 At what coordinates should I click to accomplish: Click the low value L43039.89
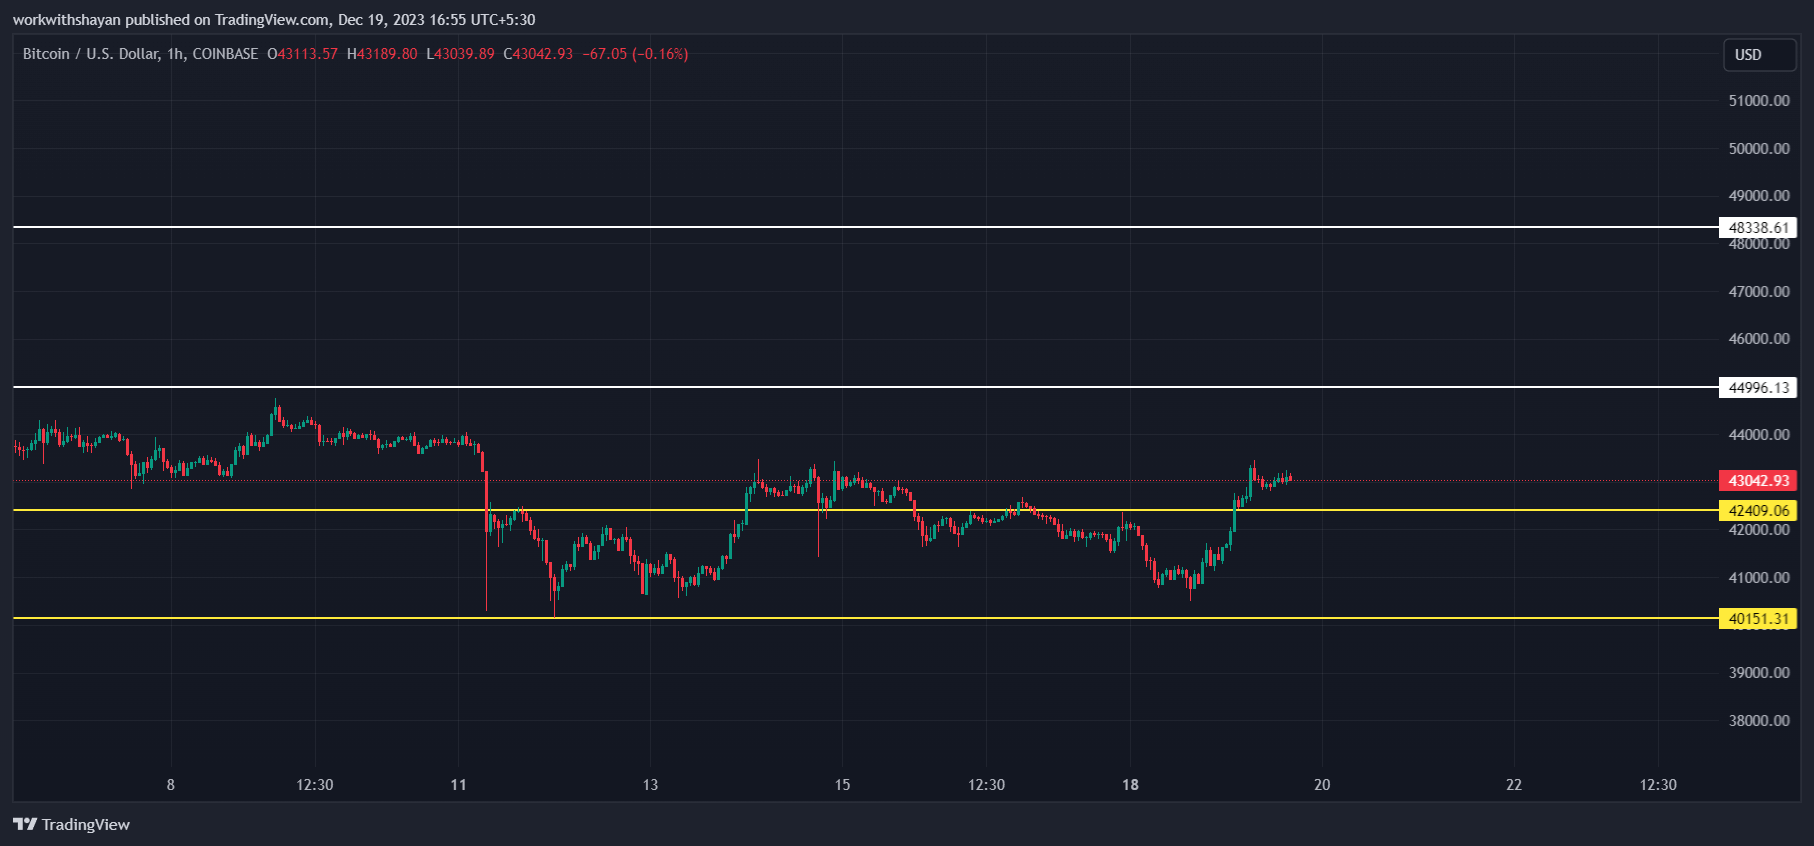[x=460, y=54]
